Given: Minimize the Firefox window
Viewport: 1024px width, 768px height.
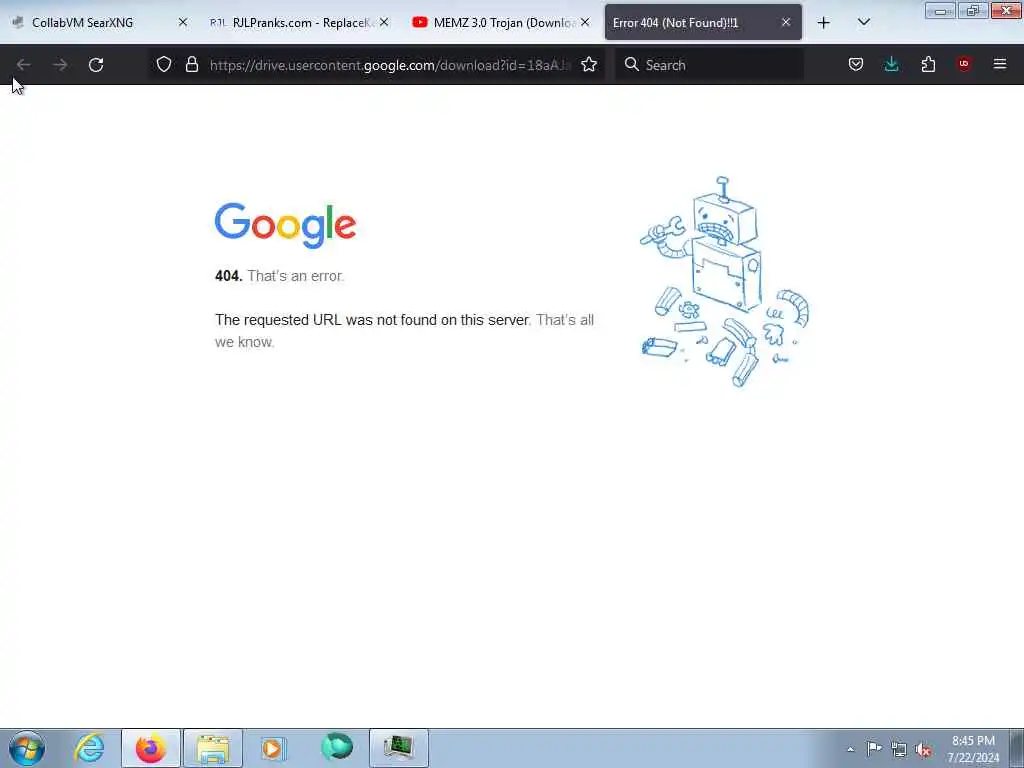Looking at the screenshot, I should point(940,10).
